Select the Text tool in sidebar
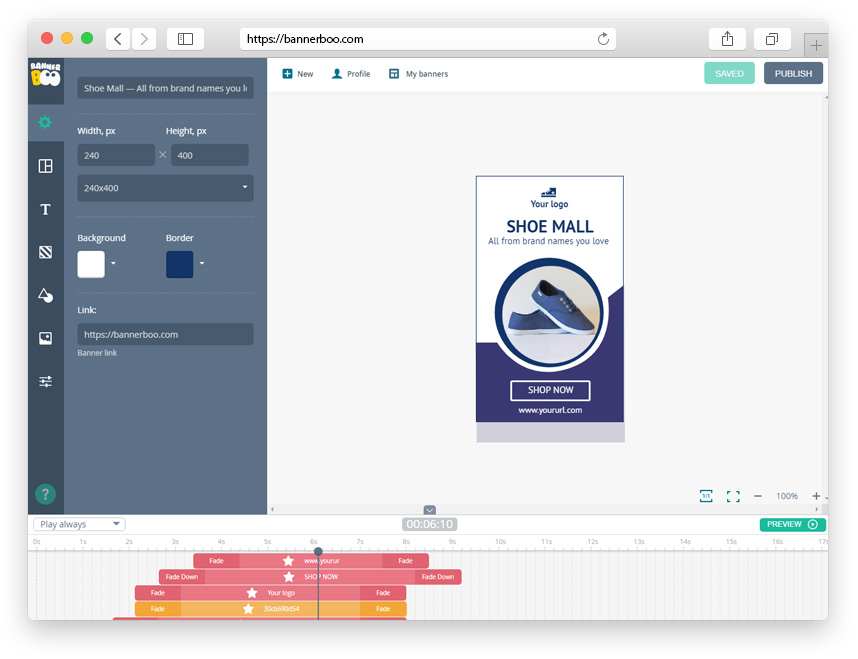This screenshot has width=858, height=659. point(45,210)
